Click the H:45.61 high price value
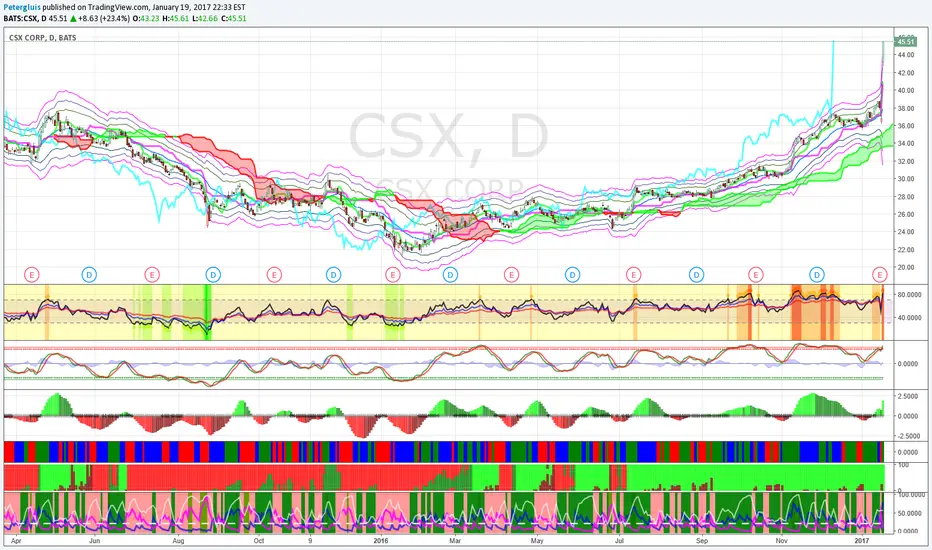The width and height of the screenshot is (932, 550). point(175,18)
